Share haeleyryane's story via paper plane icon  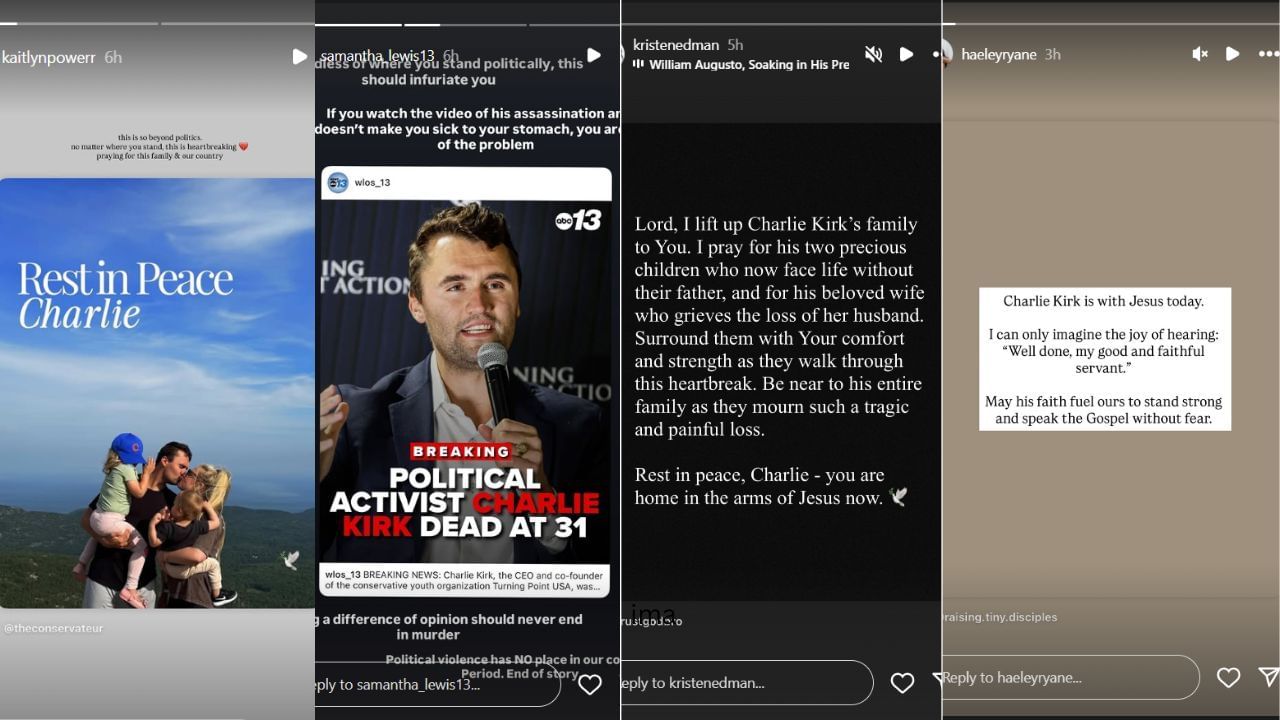pyautogui.click(x=1268, y=678)
